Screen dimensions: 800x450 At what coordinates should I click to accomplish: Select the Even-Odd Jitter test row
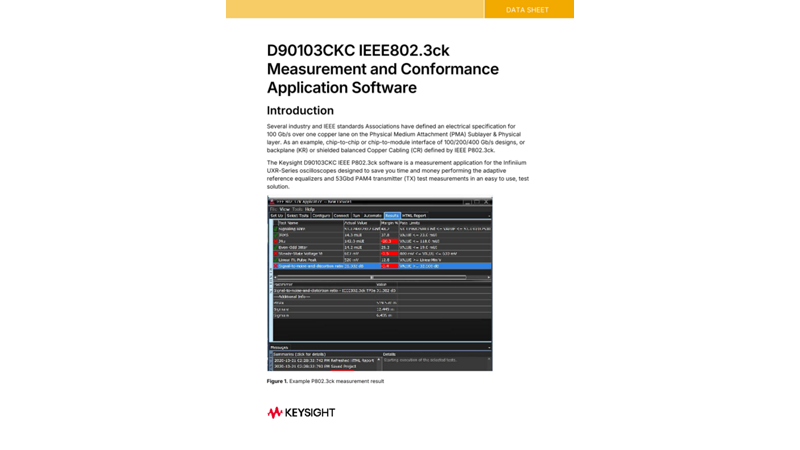pyautogui.click(x=382, y=247)
